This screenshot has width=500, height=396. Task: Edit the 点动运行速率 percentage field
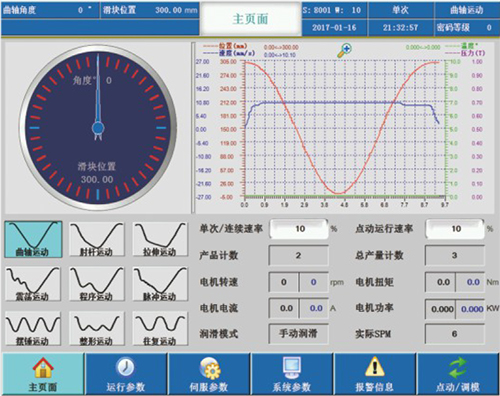(x=455, y=229)
